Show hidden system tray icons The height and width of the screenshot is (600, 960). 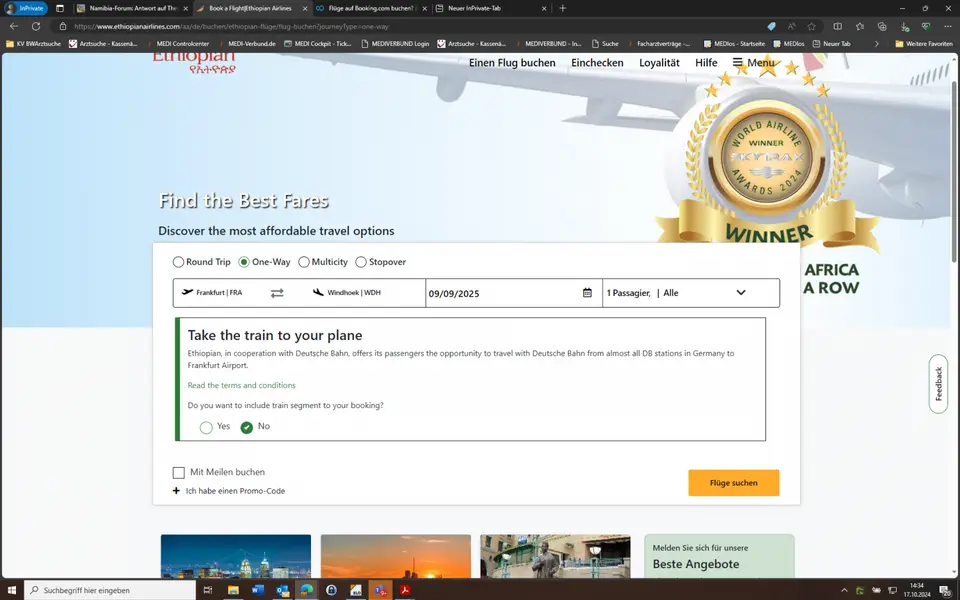click(x=844, y=590)
